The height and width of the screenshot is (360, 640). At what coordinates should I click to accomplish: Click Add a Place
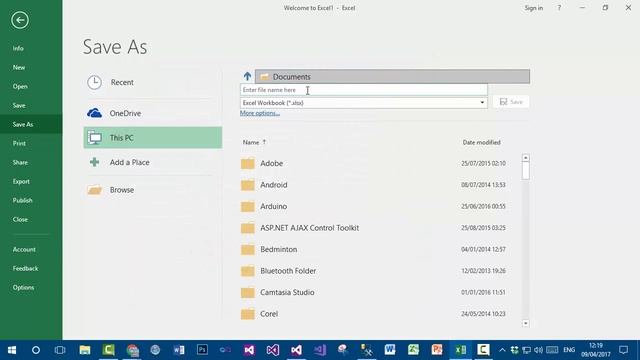pos(153,162)
